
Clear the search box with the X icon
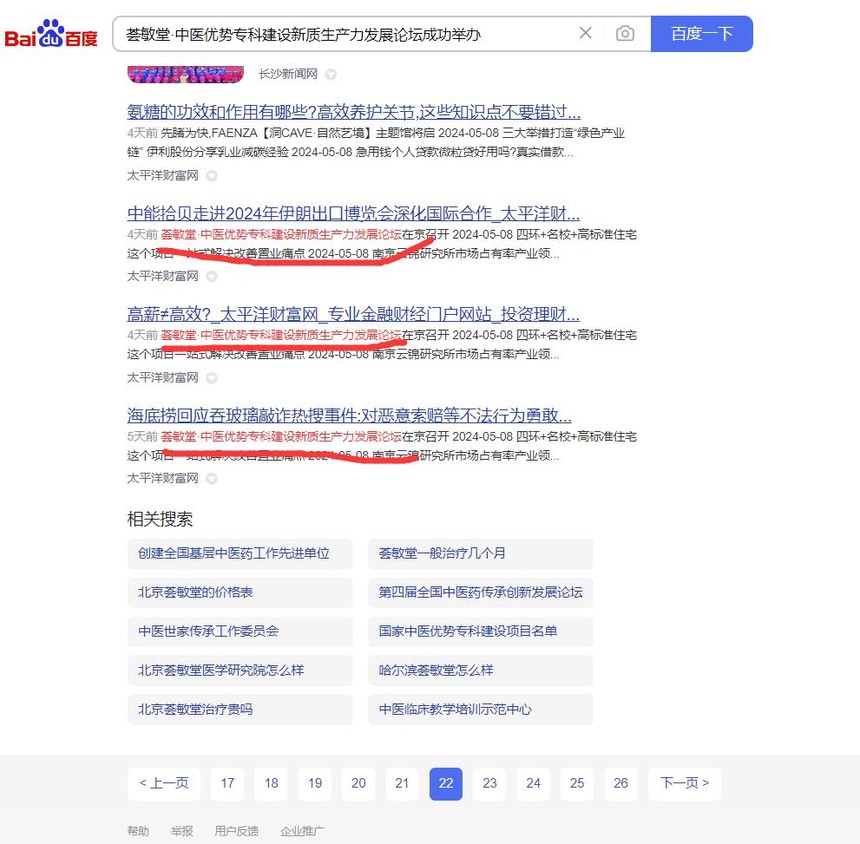(x=585, y=33)
